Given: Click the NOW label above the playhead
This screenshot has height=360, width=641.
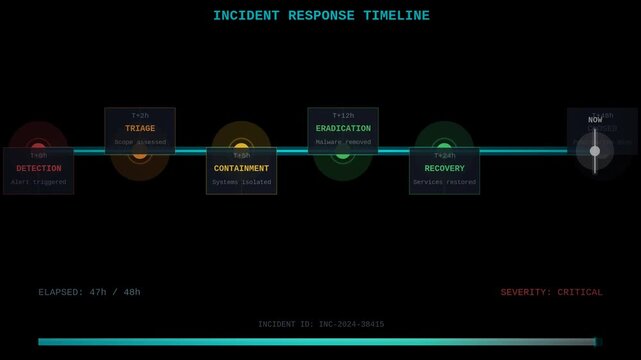Looking at the screenshot, I should [595, 120].
